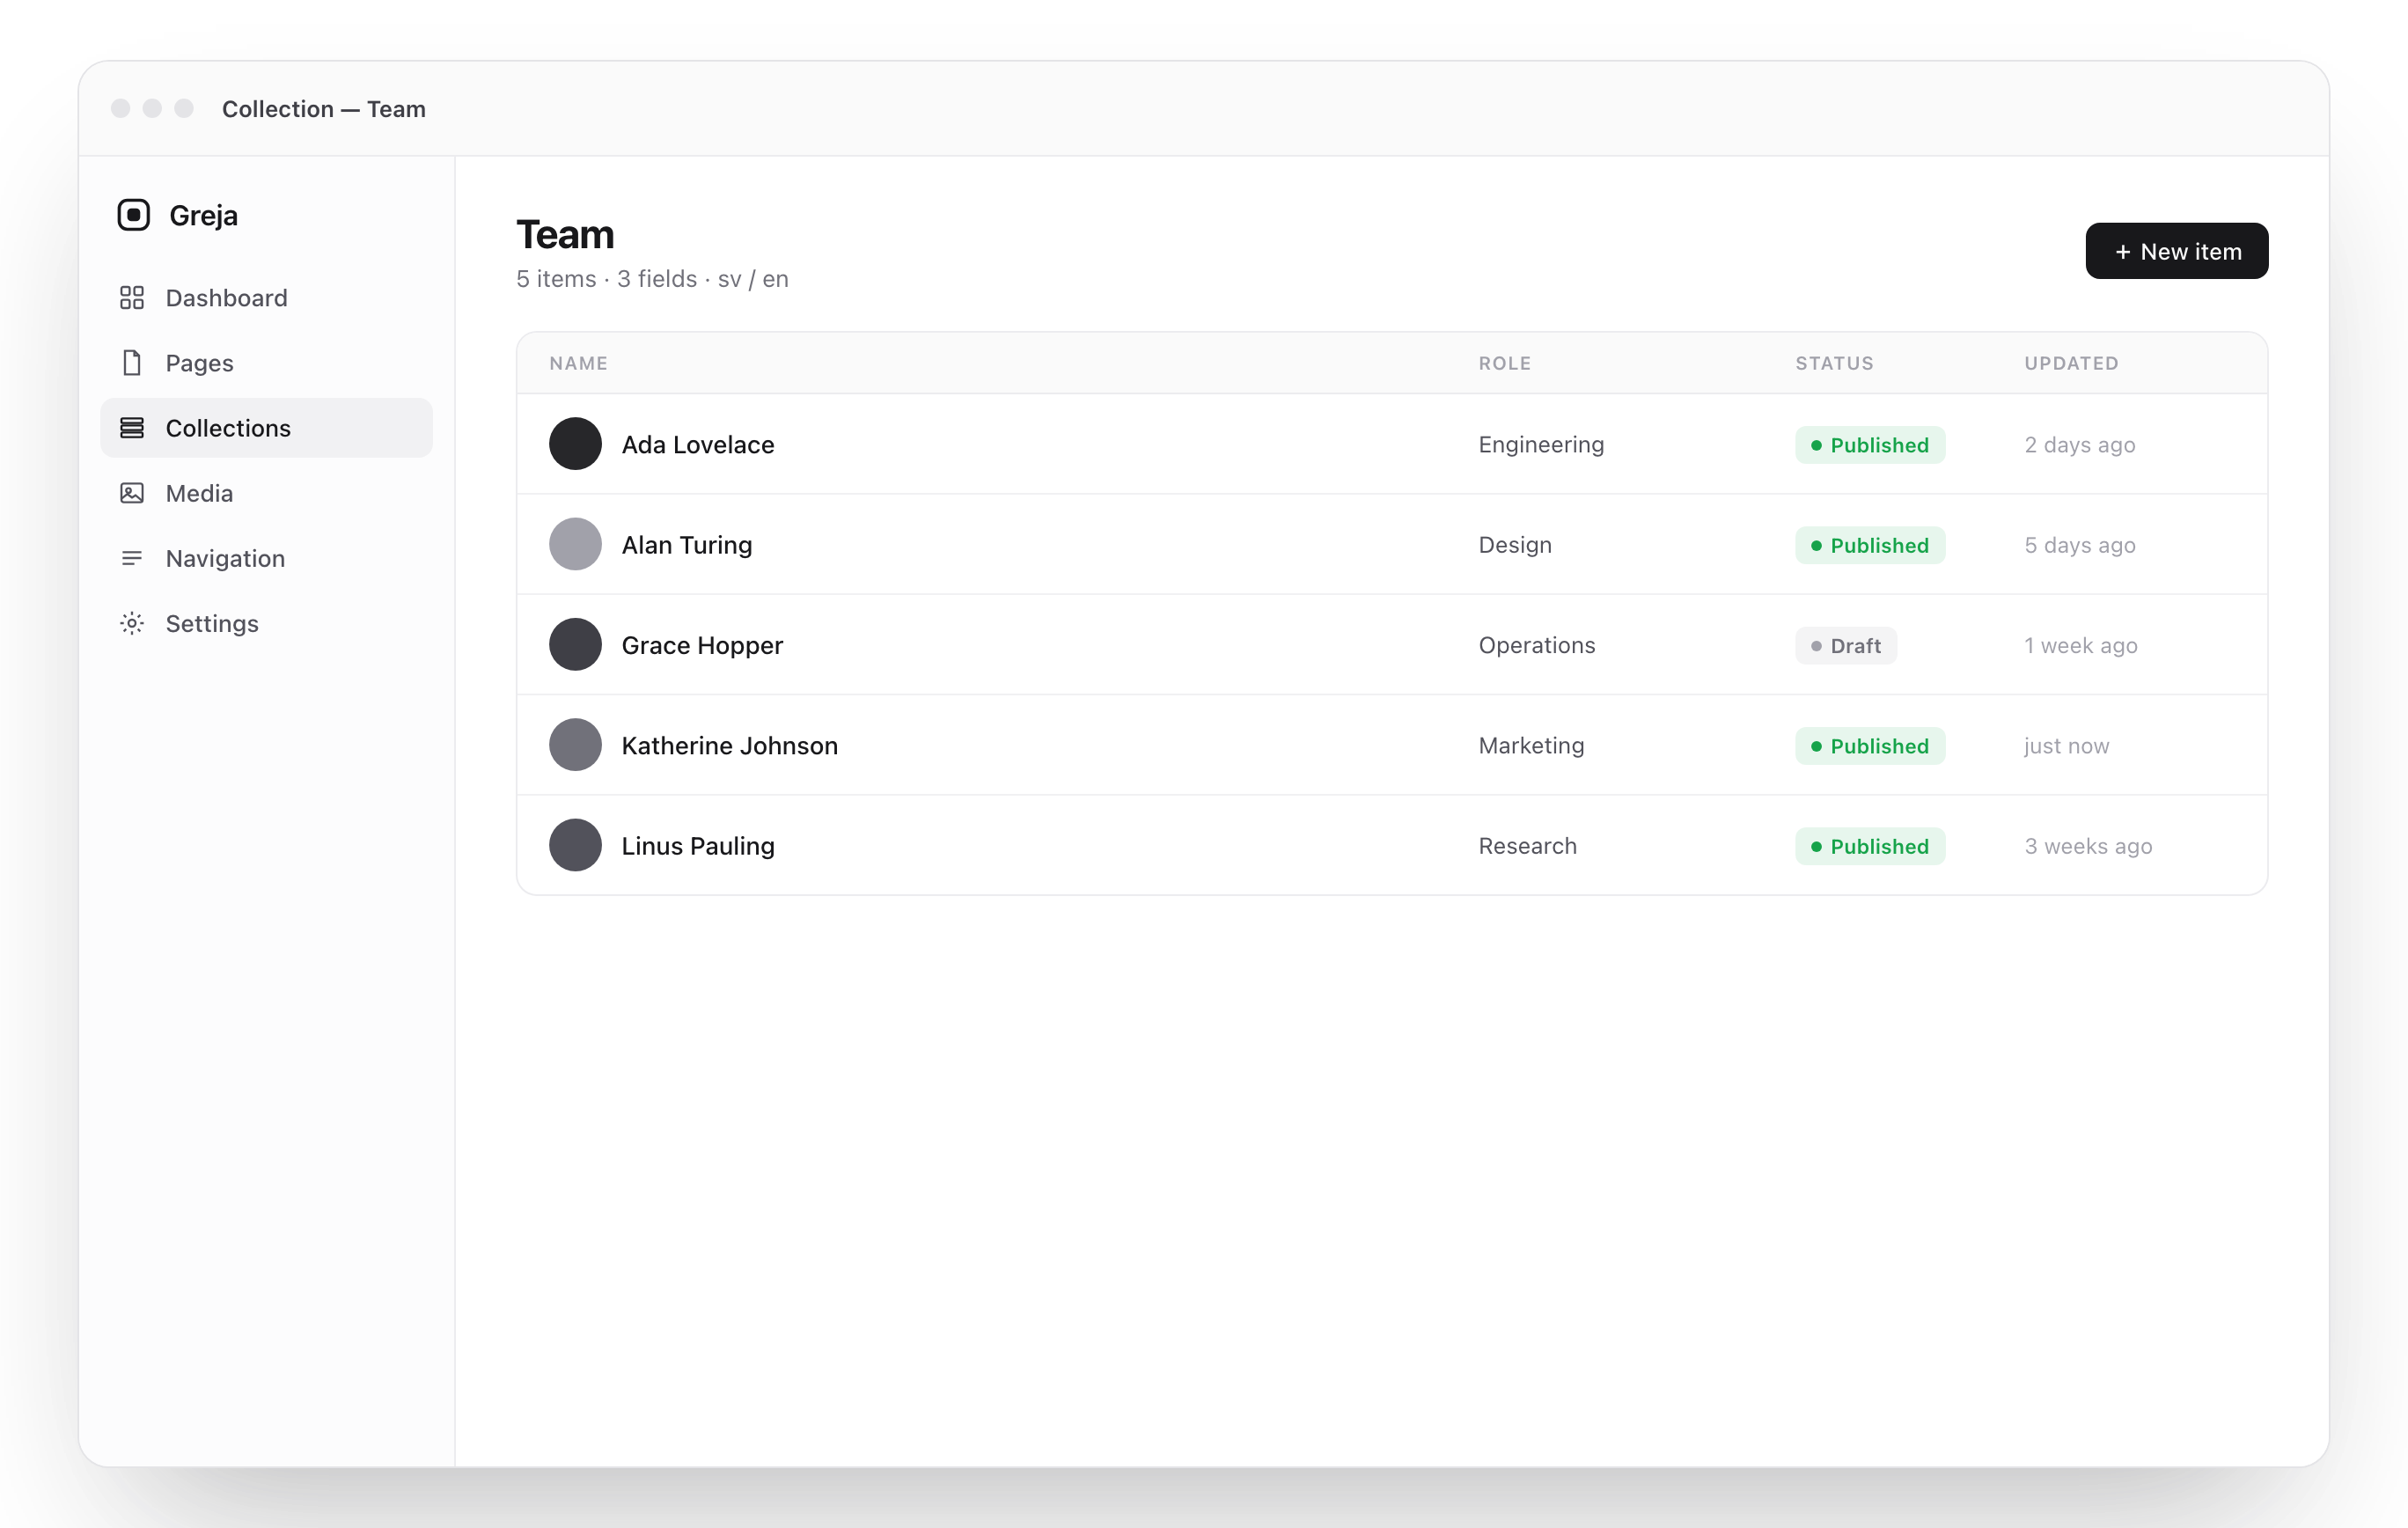
Task: Click the Engineering role cell
Action: pos(1541,445)
